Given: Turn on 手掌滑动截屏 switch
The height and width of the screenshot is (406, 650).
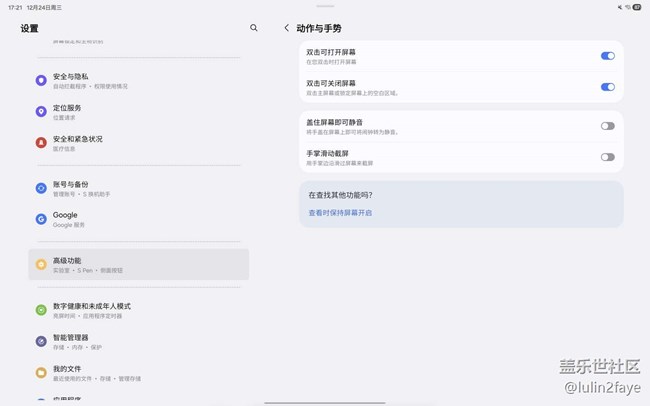Looking at the screenshot, I should 607,157.
